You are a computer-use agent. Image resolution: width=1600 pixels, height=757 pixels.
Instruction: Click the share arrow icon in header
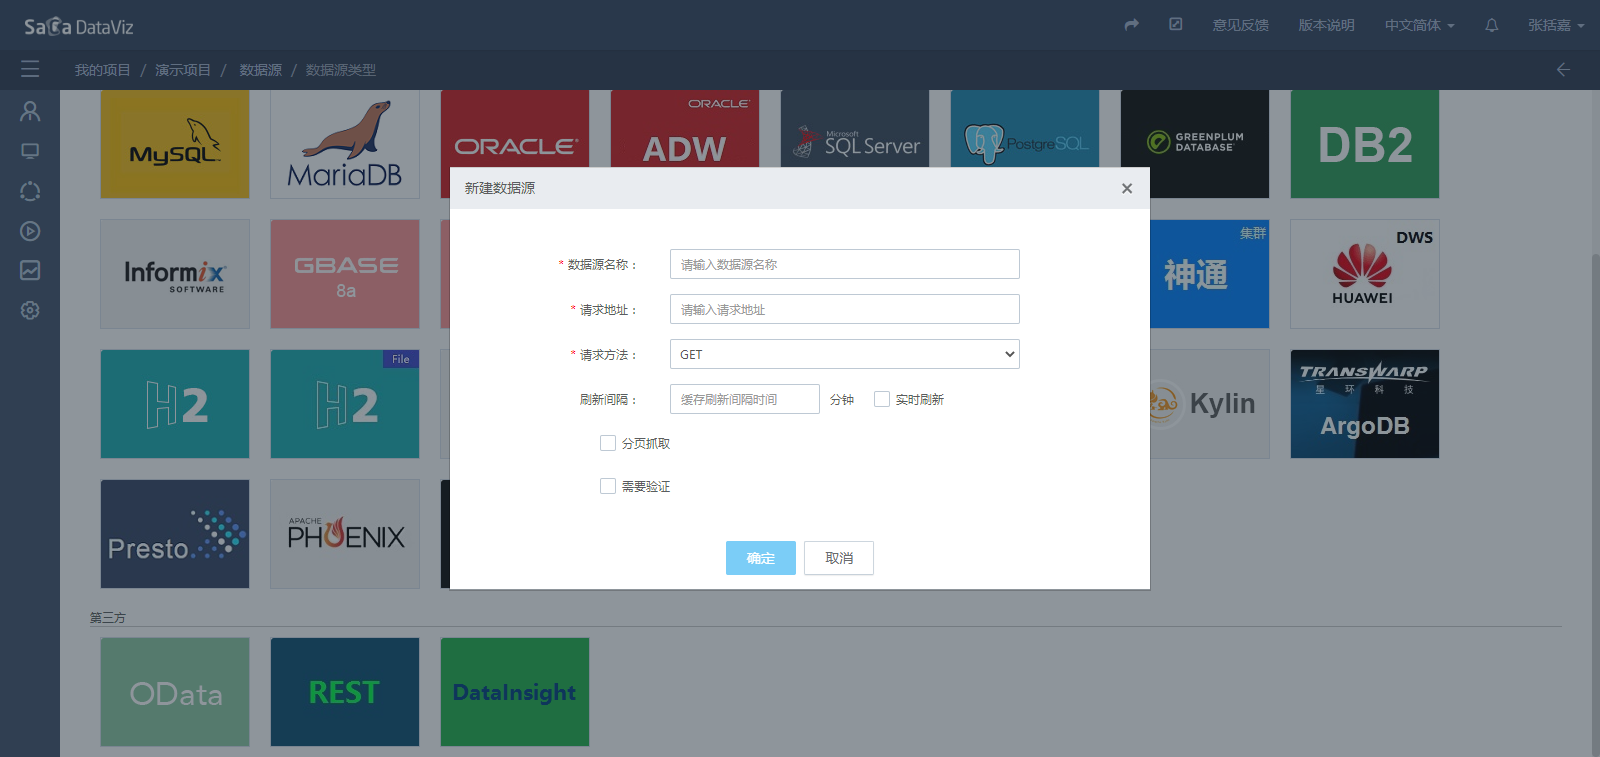(x=1132, y=25)
